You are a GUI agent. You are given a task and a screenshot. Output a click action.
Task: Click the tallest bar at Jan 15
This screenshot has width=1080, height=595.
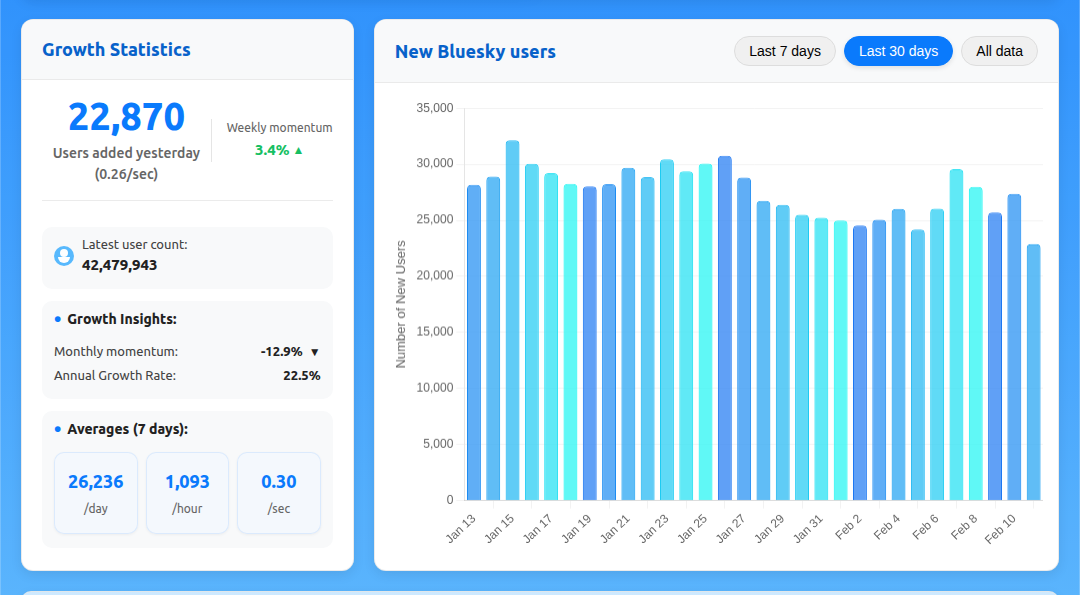pos(512,320)
